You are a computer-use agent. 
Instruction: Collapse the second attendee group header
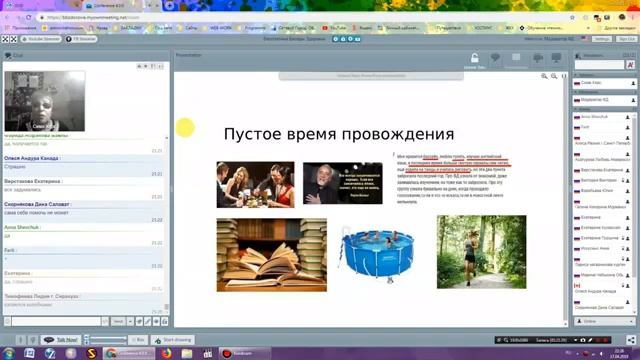(x=604, y=92)
